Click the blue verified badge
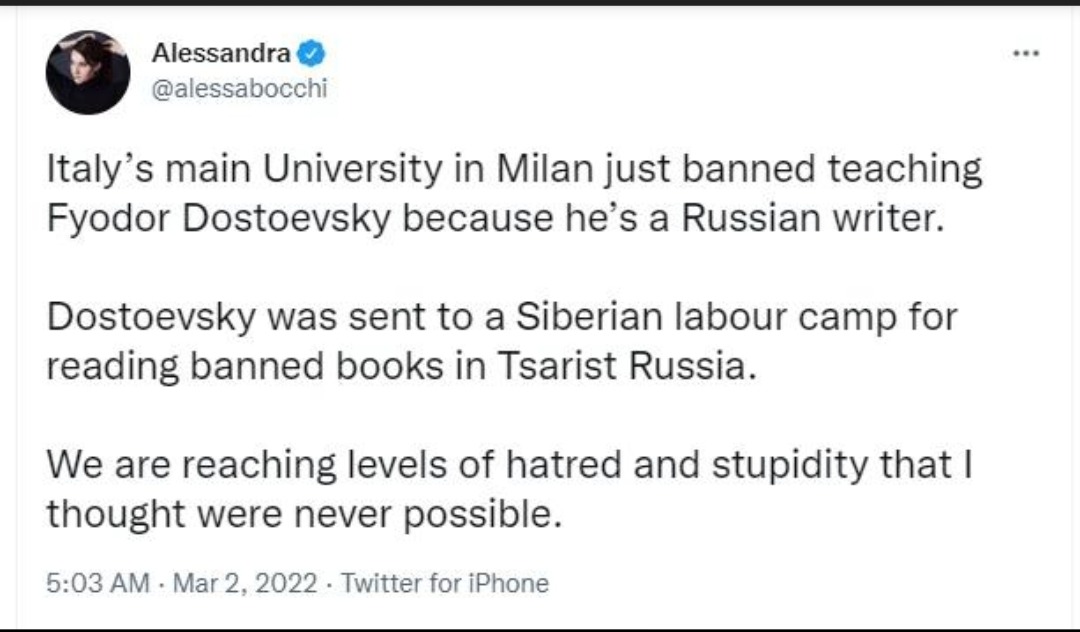This screenshot has height=632, width=1080. pos(312,51)
